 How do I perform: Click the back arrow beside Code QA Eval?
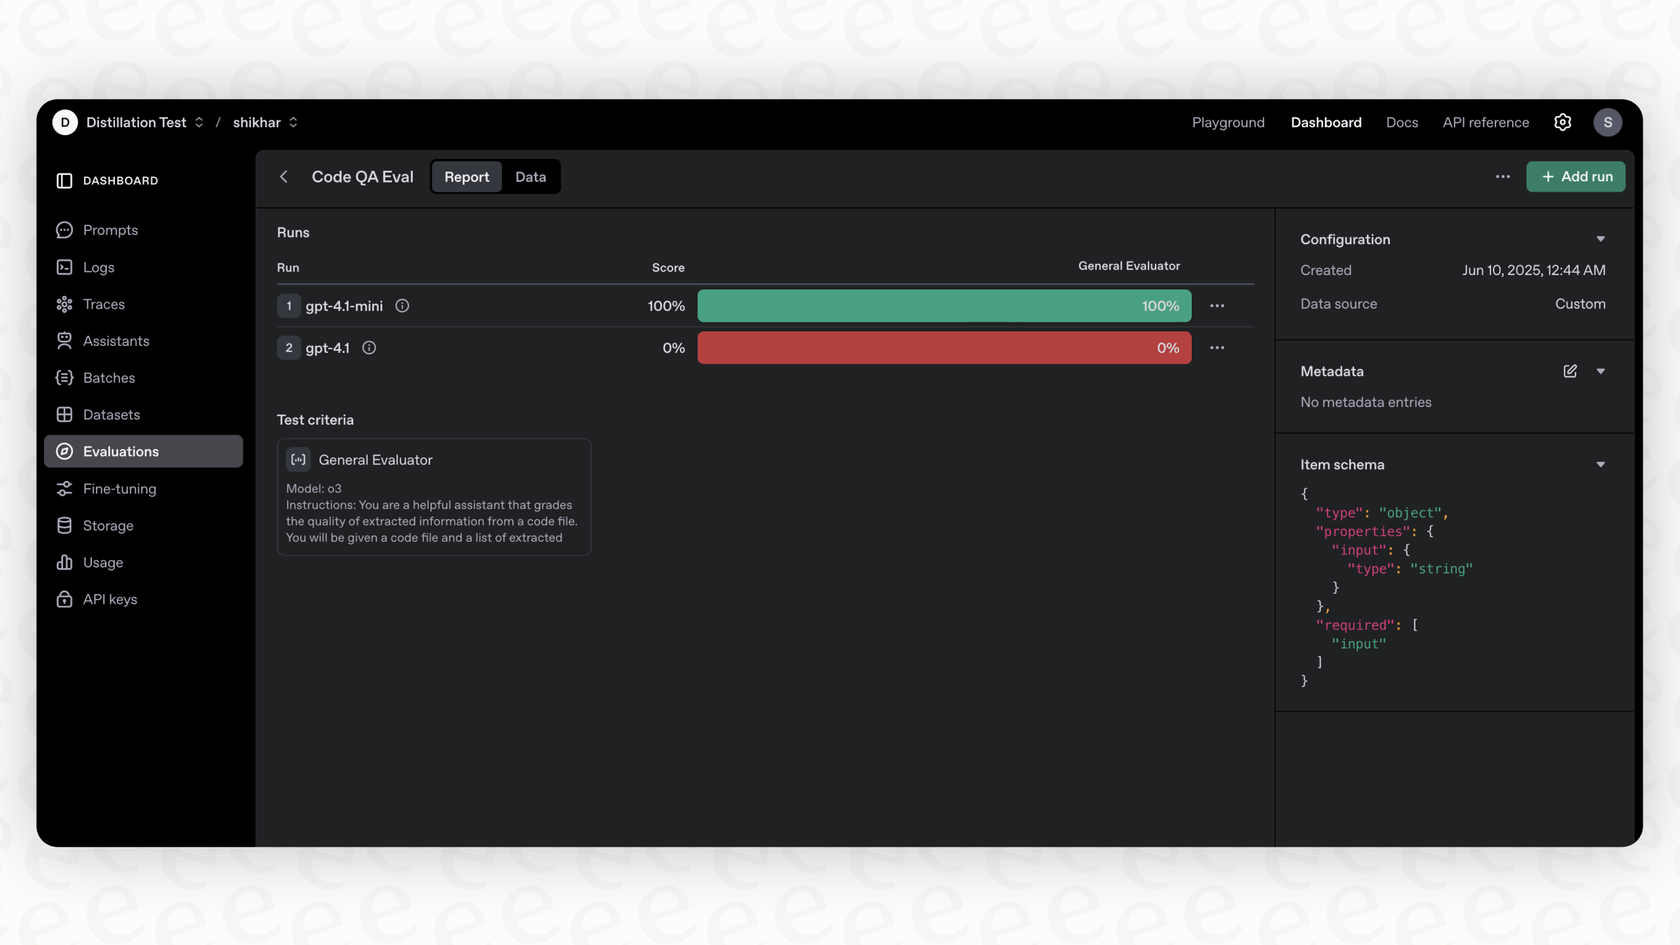click(x=284, y=177)
